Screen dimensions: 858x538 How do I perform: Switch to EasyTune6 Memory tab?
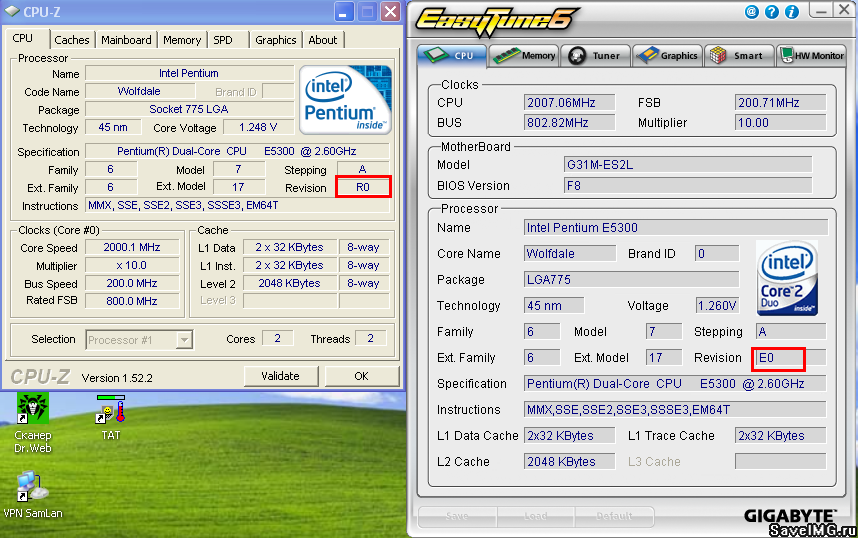click(x=525, y=56)
